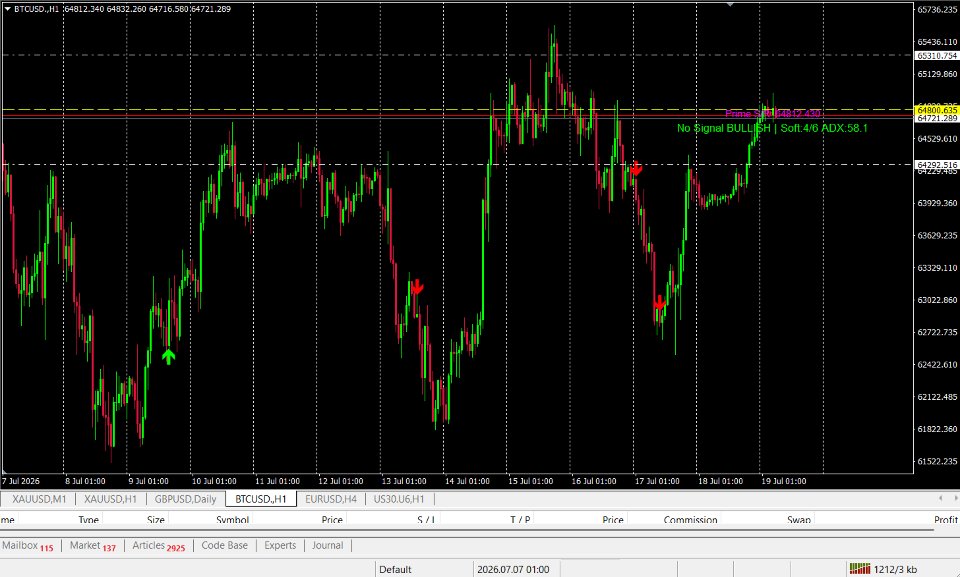This screenshot has height=577, width=960.
Task: Open the Journal terminal tab
Action: [328, 545]
